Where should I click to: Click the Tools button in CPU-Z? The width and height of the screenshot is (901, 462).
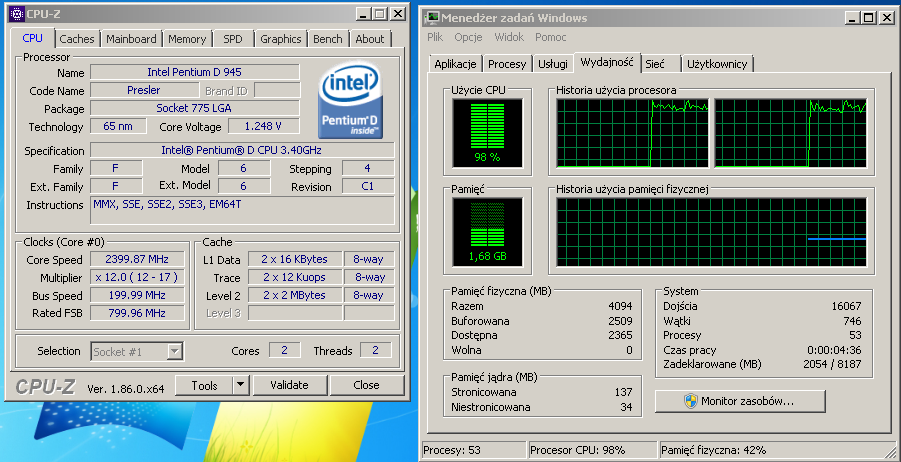click(205, 386)
